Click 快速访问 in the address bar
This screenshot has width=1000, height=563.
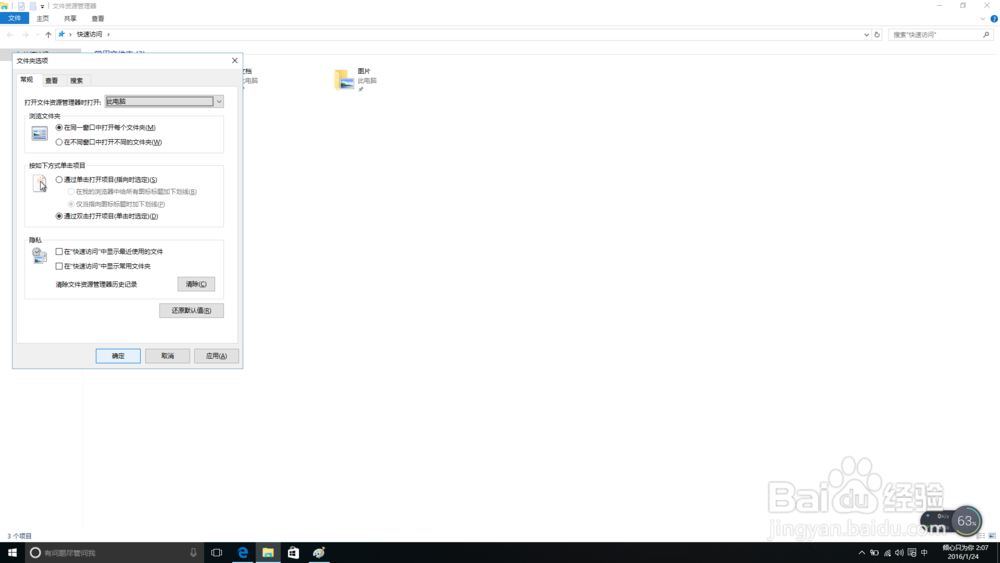click(89, 34)
